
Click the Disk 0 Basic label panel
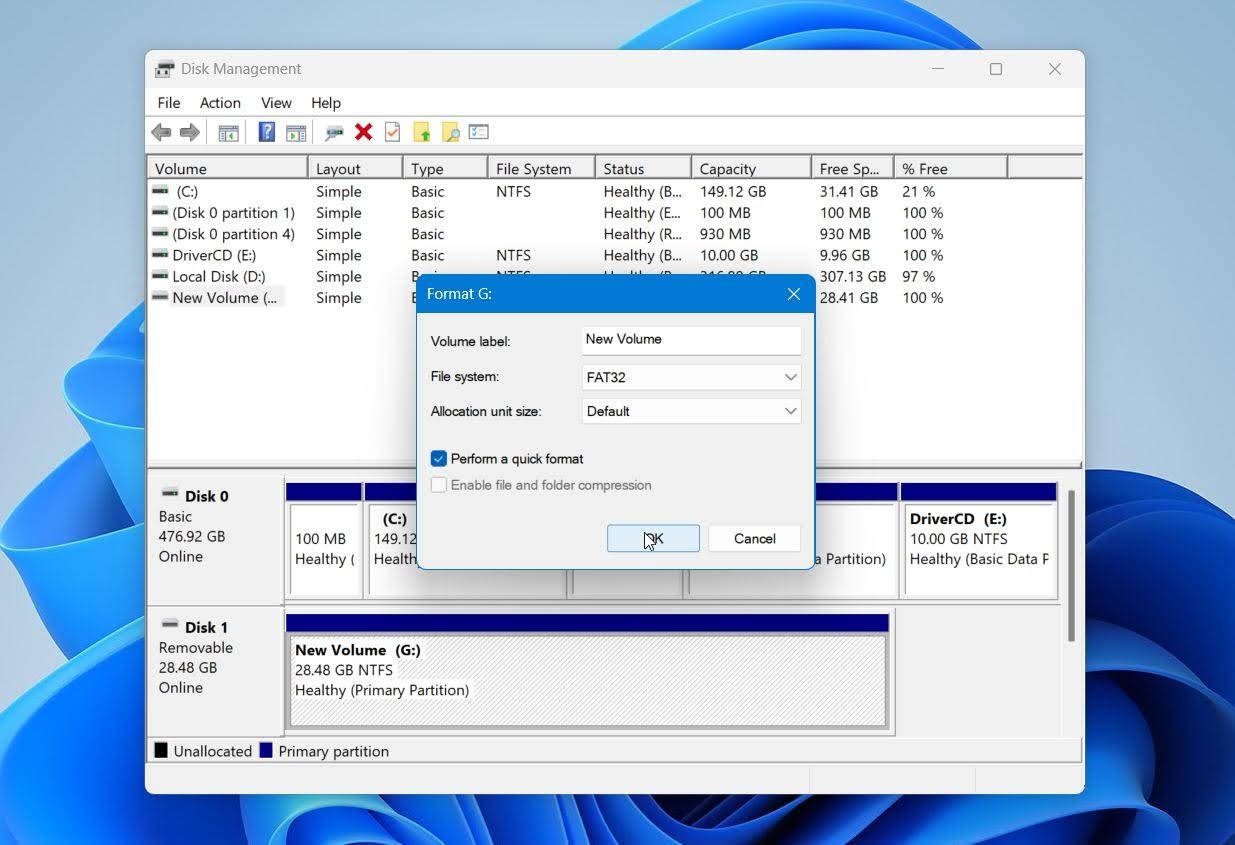(x=215, y=539)
